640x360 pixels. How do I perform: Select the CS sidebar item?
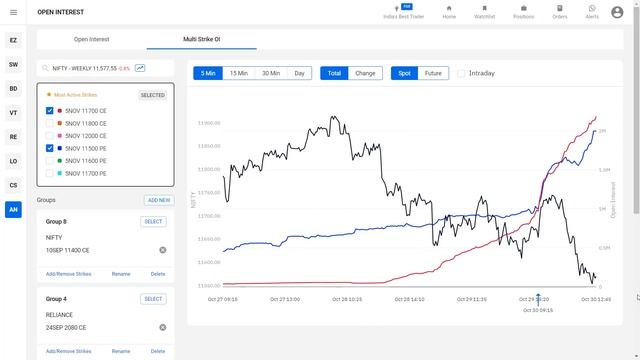tap(13, 185)
